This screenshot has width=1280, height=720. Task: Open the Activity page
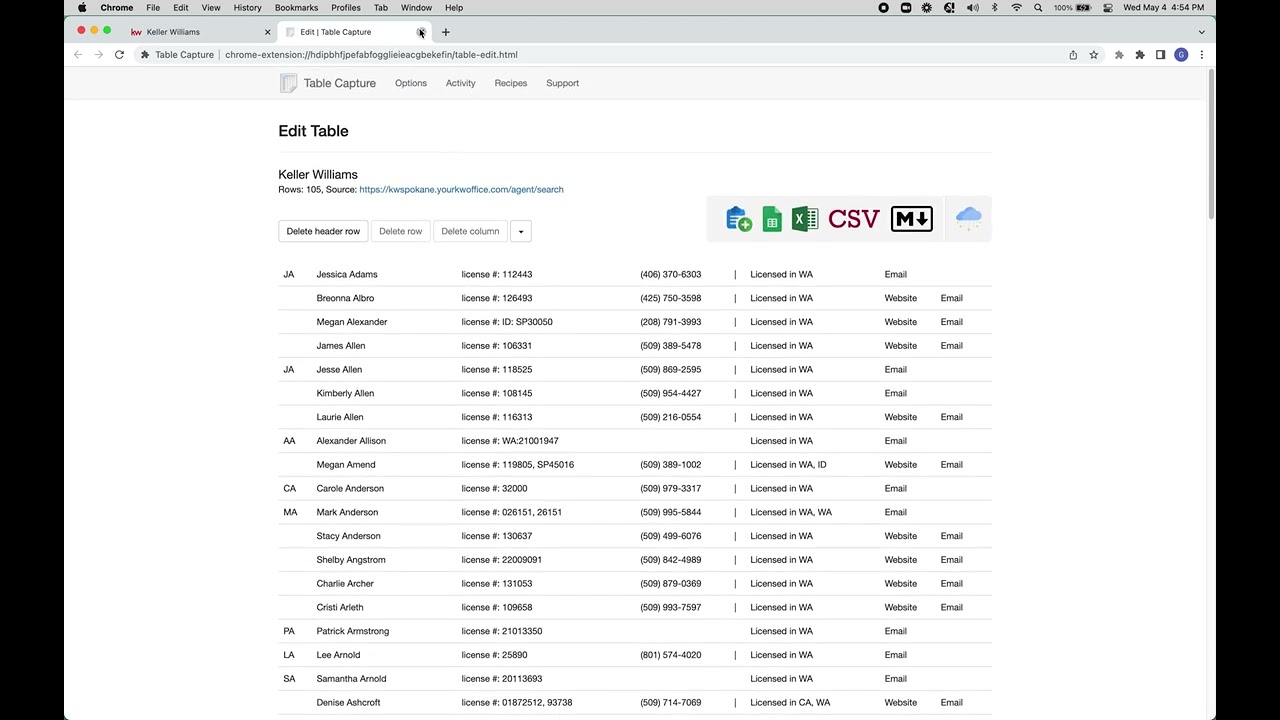click(461, 83)
